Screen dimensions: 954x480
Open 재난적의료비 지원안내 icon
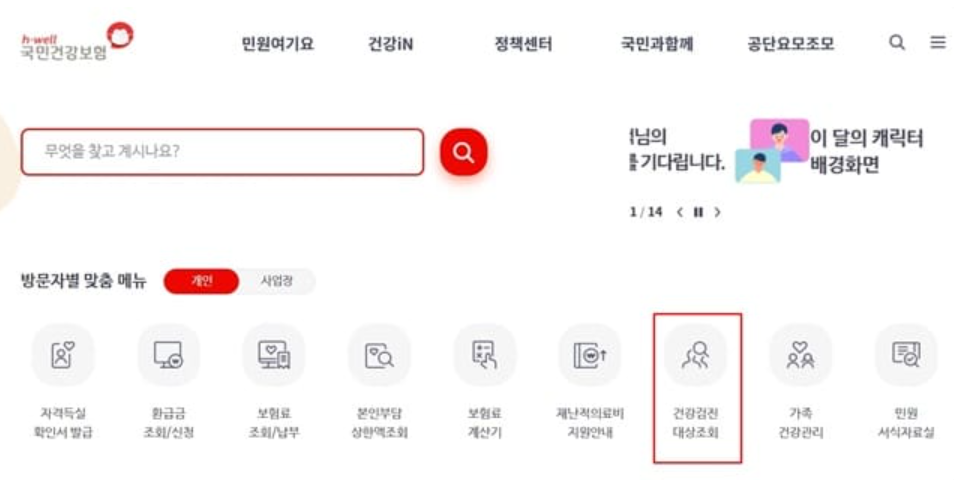coord(590,355)
